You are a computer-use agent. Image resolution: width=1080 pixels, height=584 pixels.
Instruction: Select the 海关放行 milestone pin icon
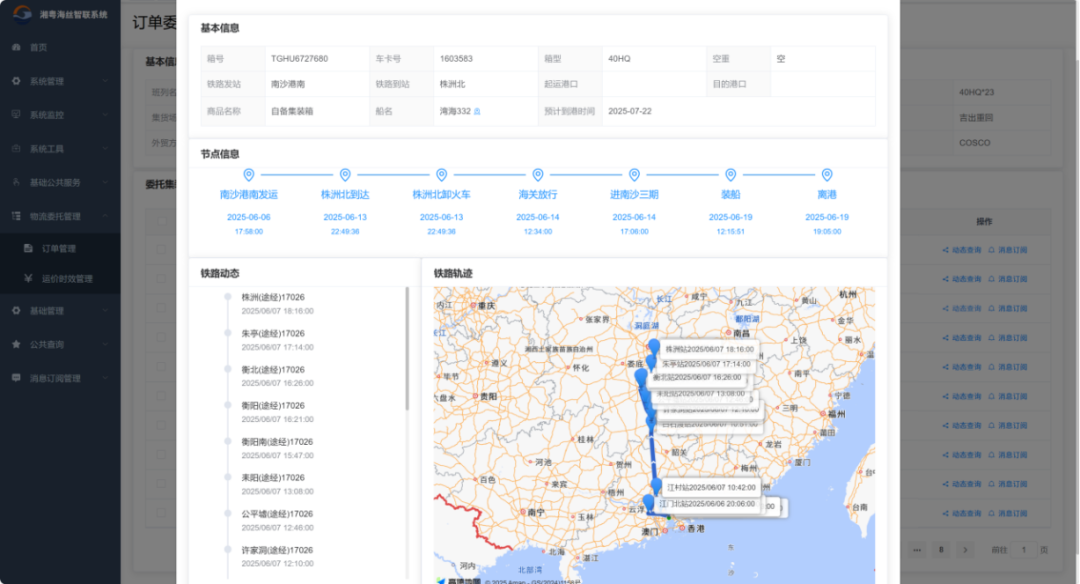538,175
